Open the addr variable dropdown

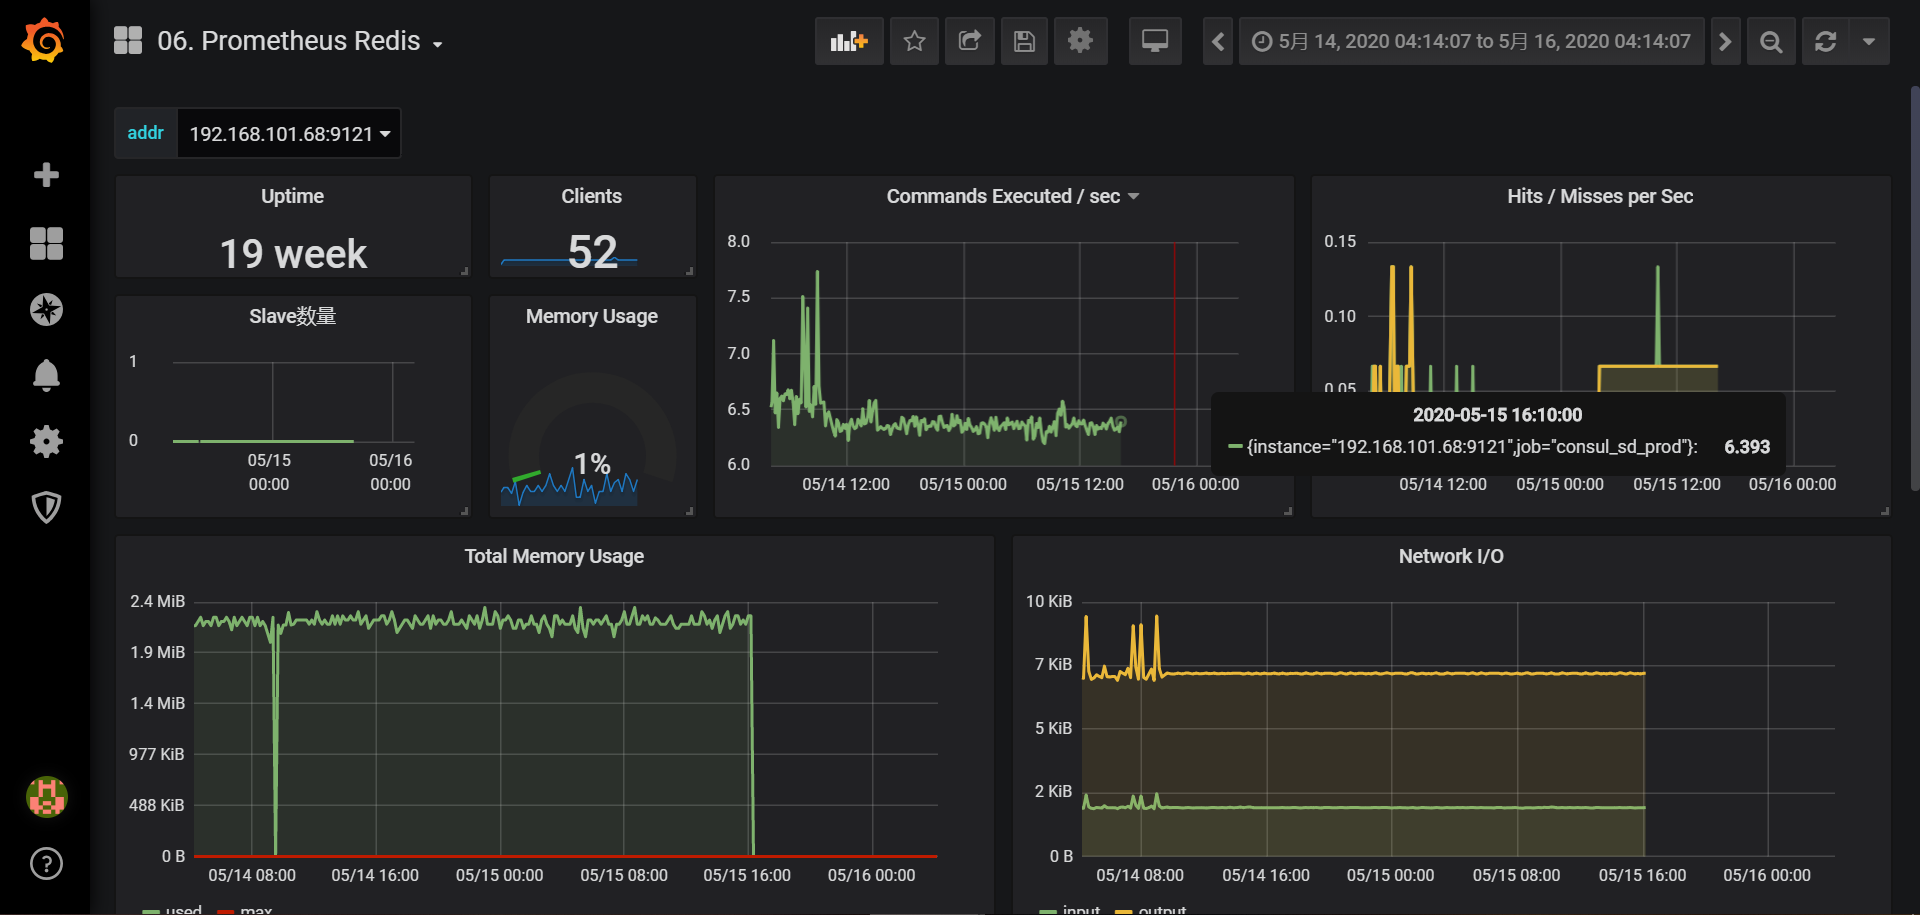click(288, 132)
